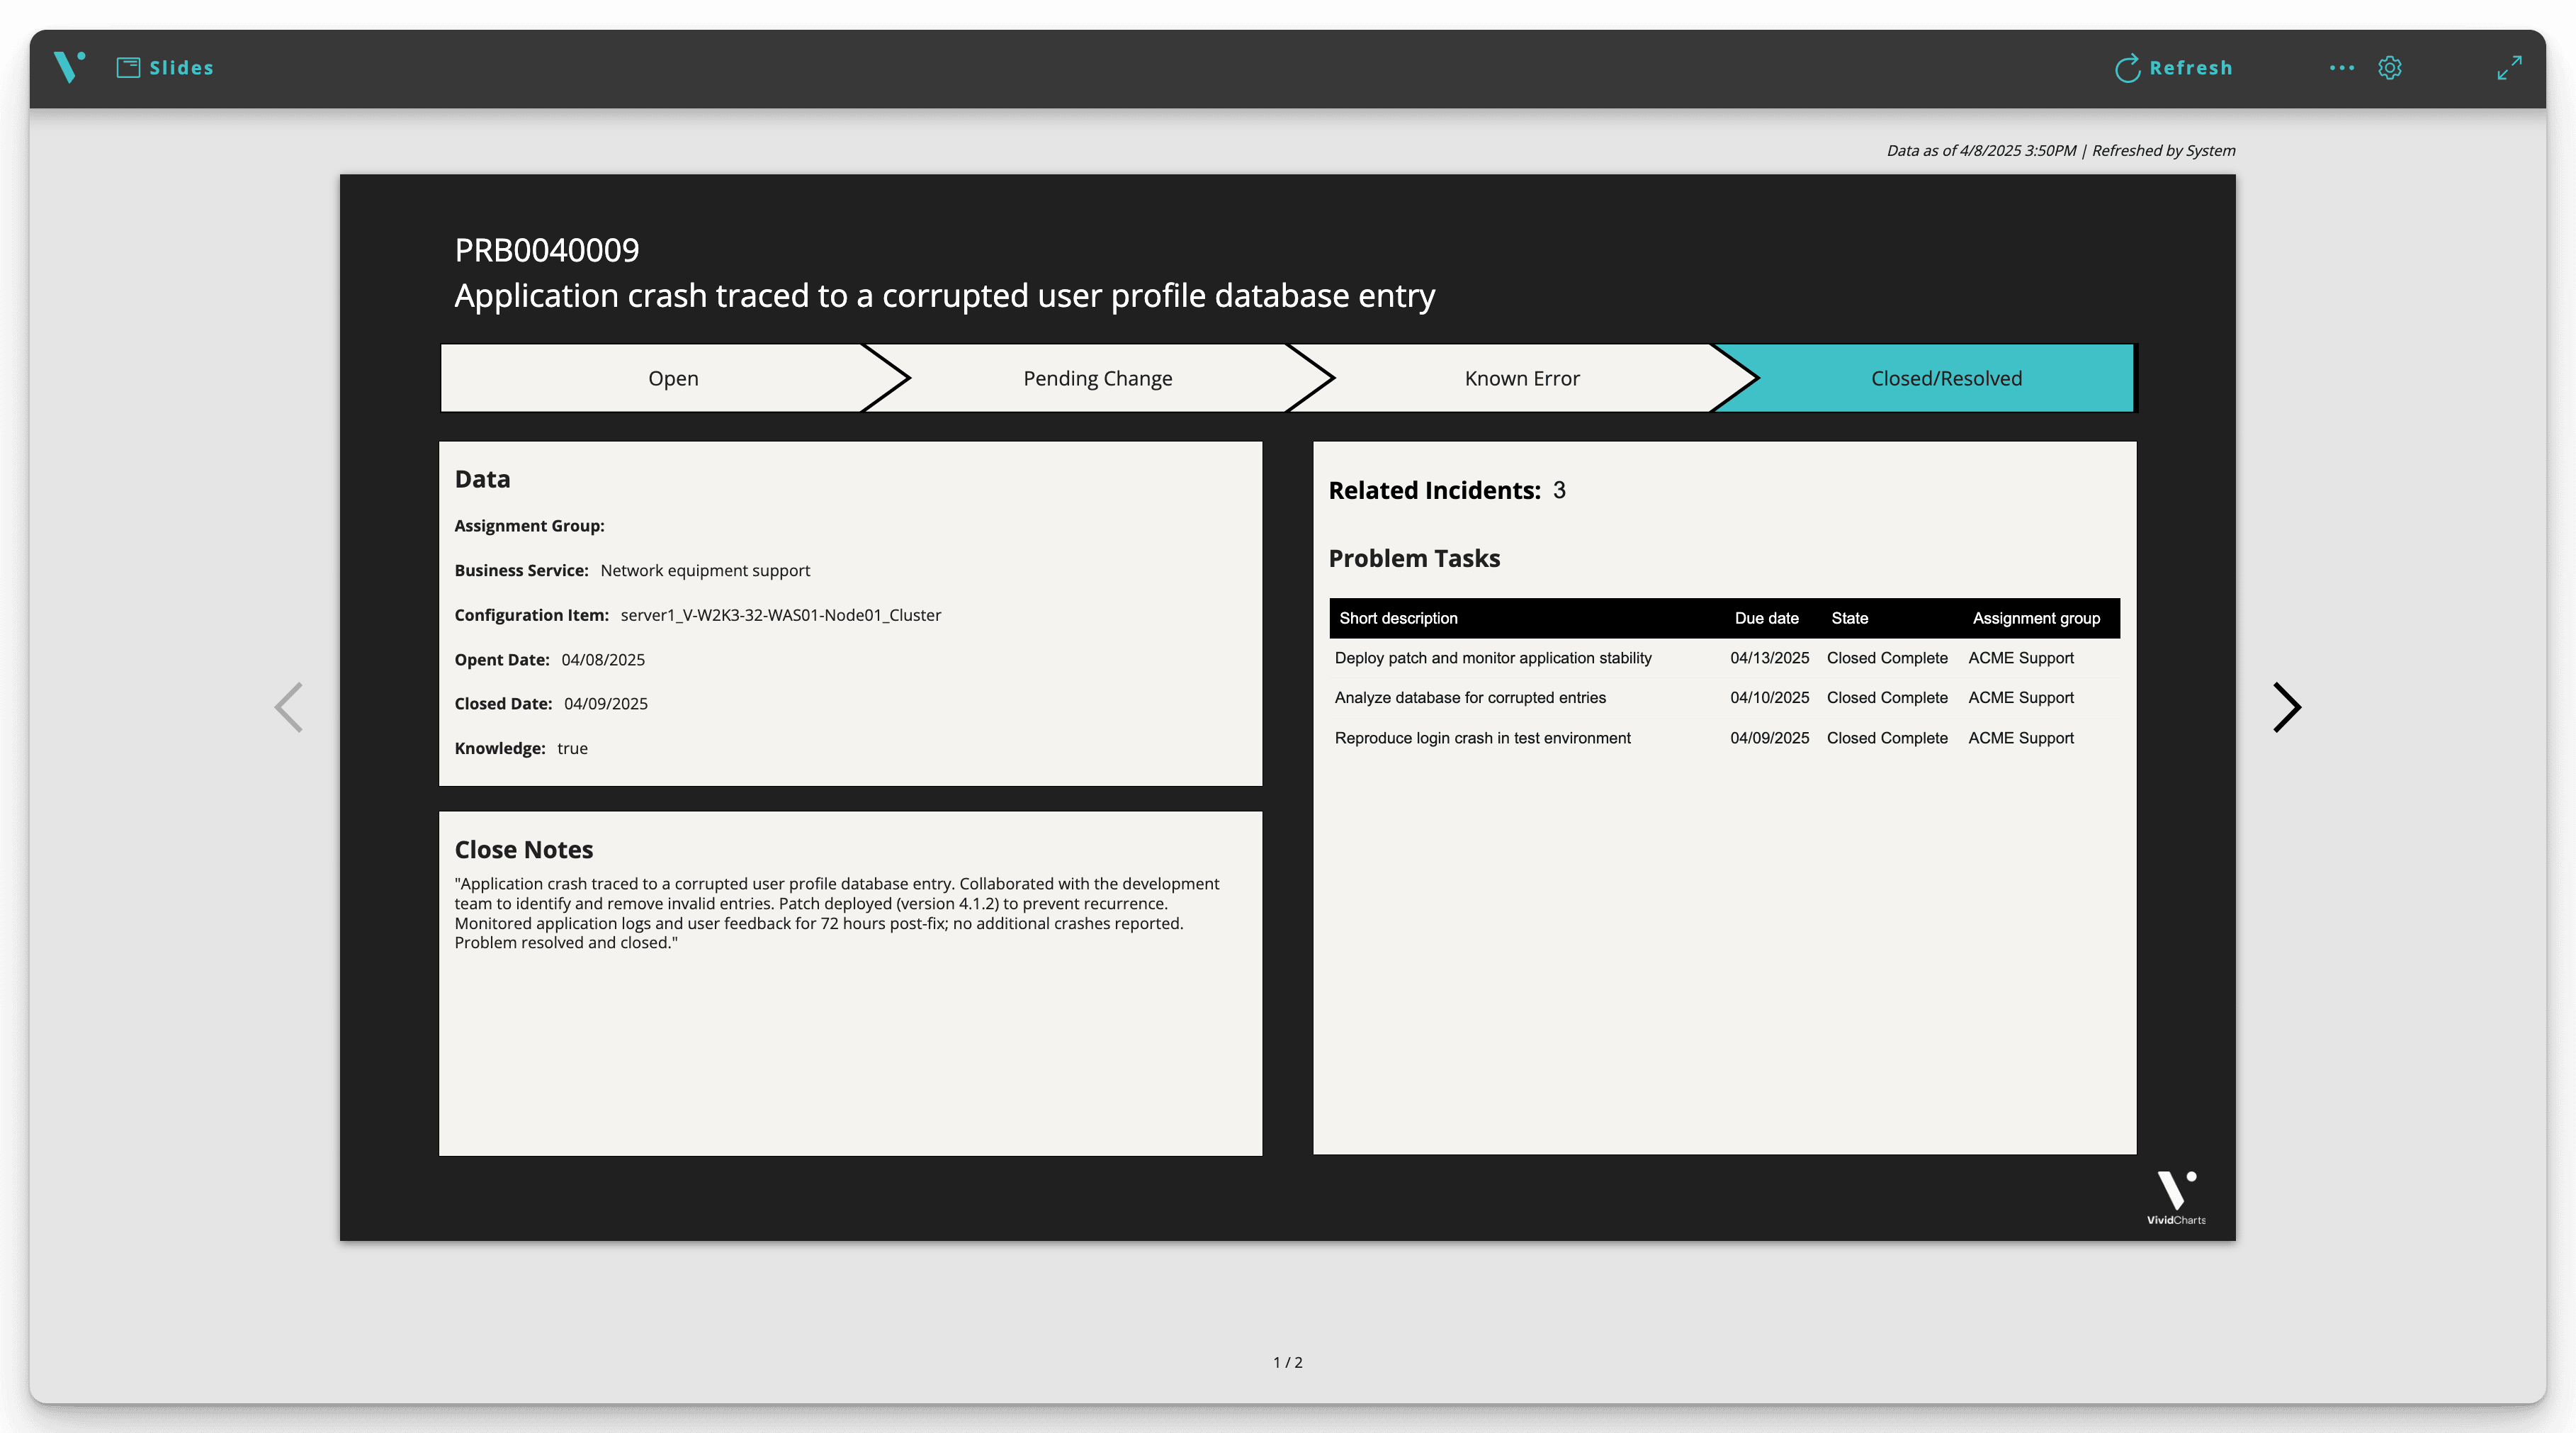Click the VividCharts logo on the slide
The width and height of the screenshot is (2576, 1433).
(x=2176, y=1197)
